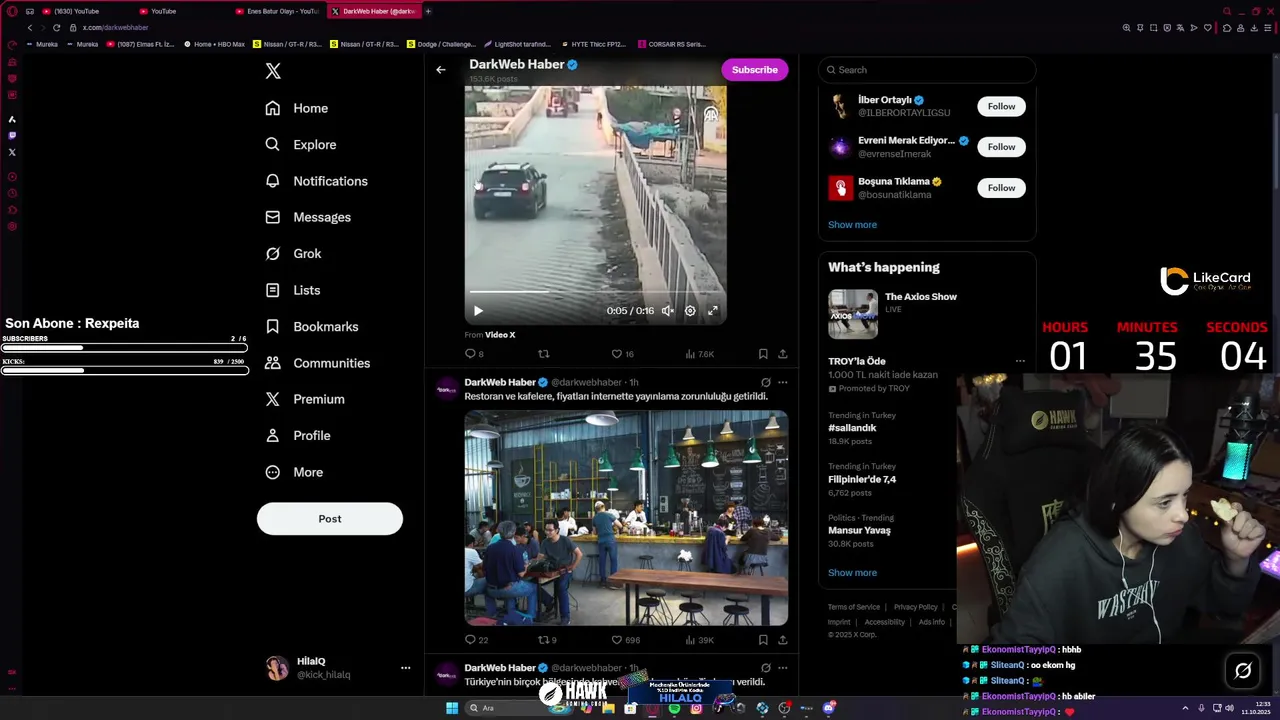Show more suggested accounts to follow
The width and height of the screenshot is (1280, 720).
coord(852,225)
